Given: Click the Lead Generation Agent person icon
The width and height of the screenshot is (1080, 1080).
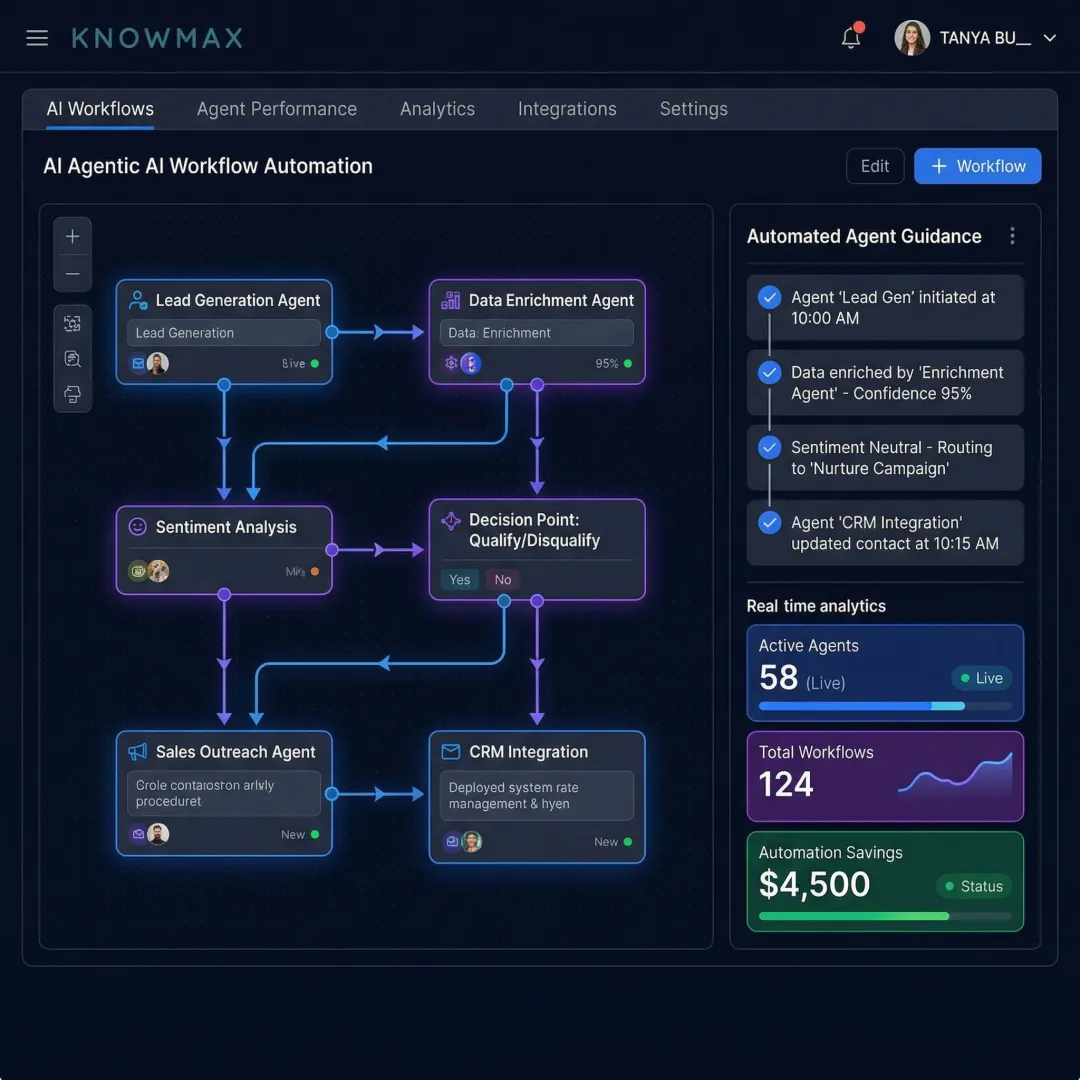Looking at the screenshot, I should point(138,300).
